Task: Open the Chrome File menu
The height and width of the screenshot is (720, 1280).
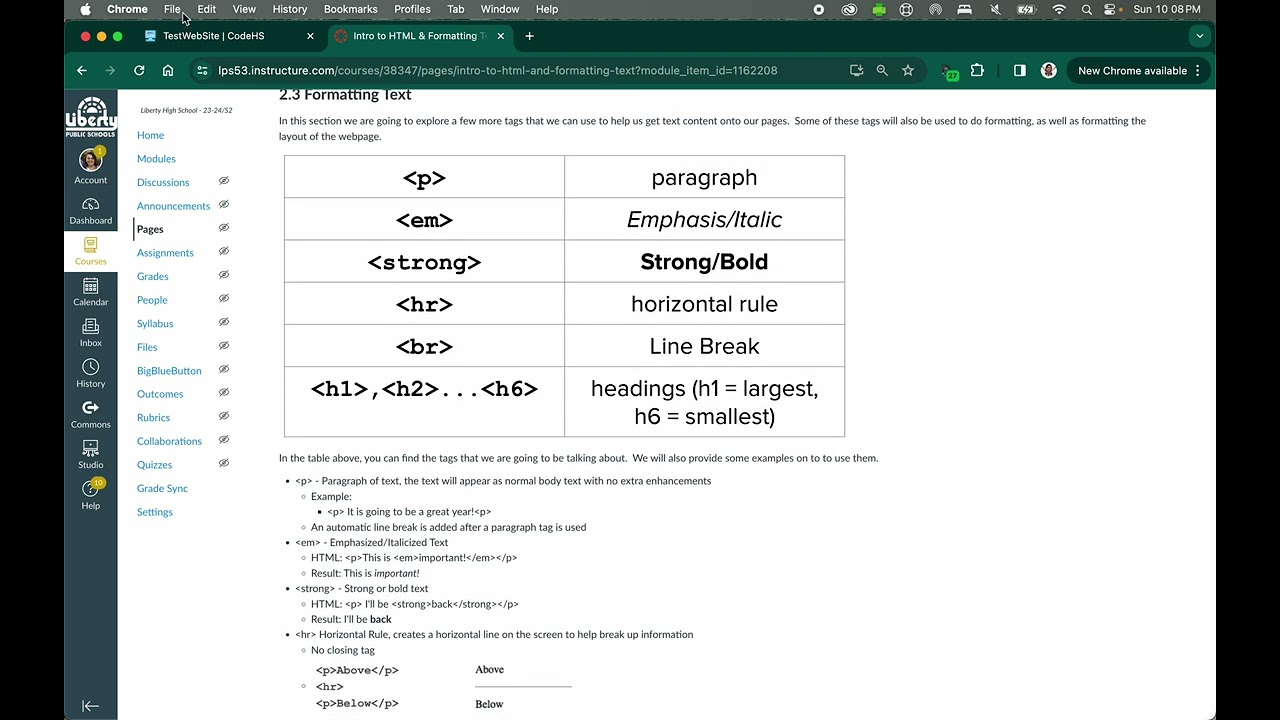Action: (x=172, y=9)
